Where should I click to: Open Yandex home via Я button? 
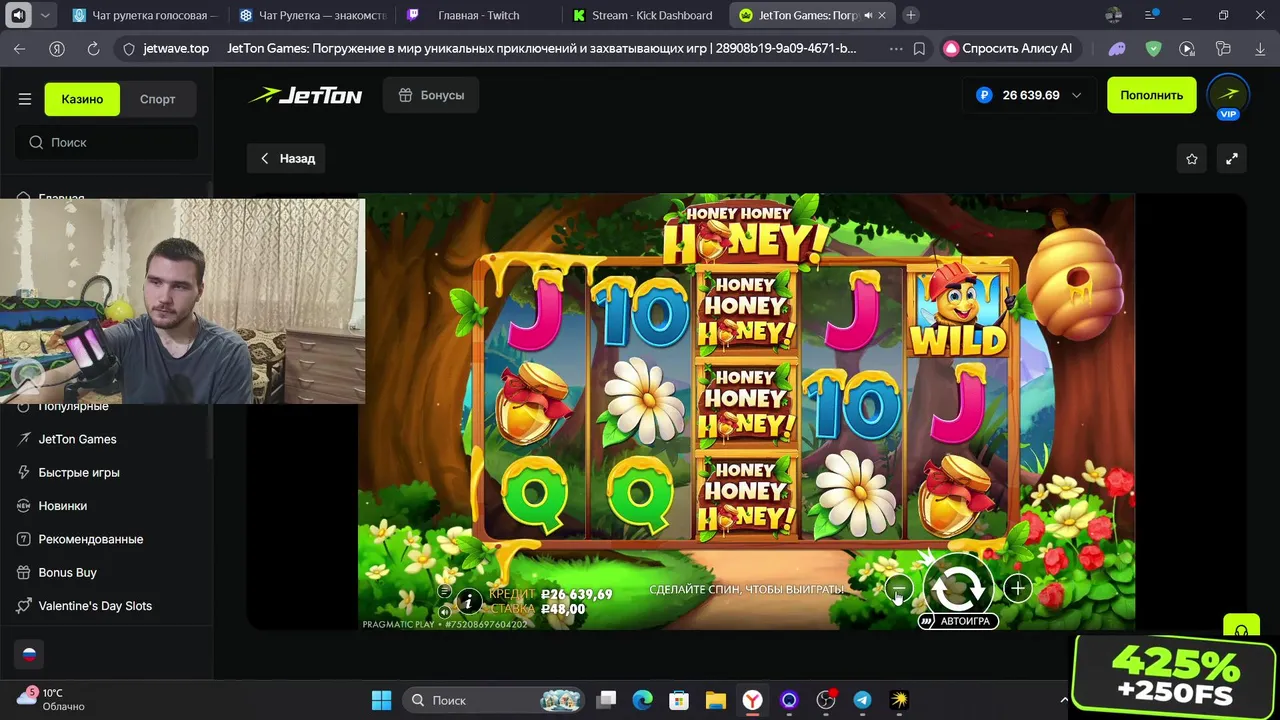pyautogui.click(x=57, y=48)
